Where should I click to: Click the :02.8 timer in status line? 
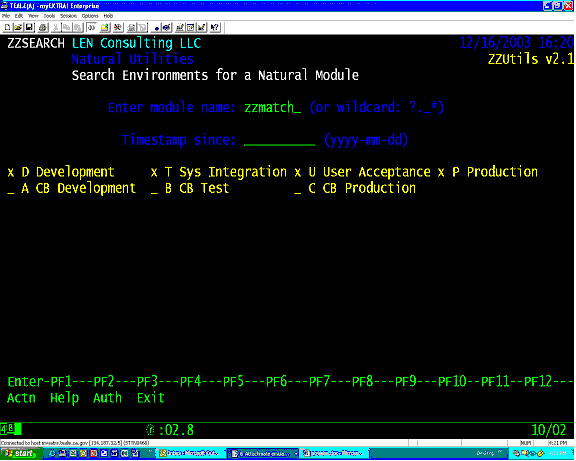(176, 430)
